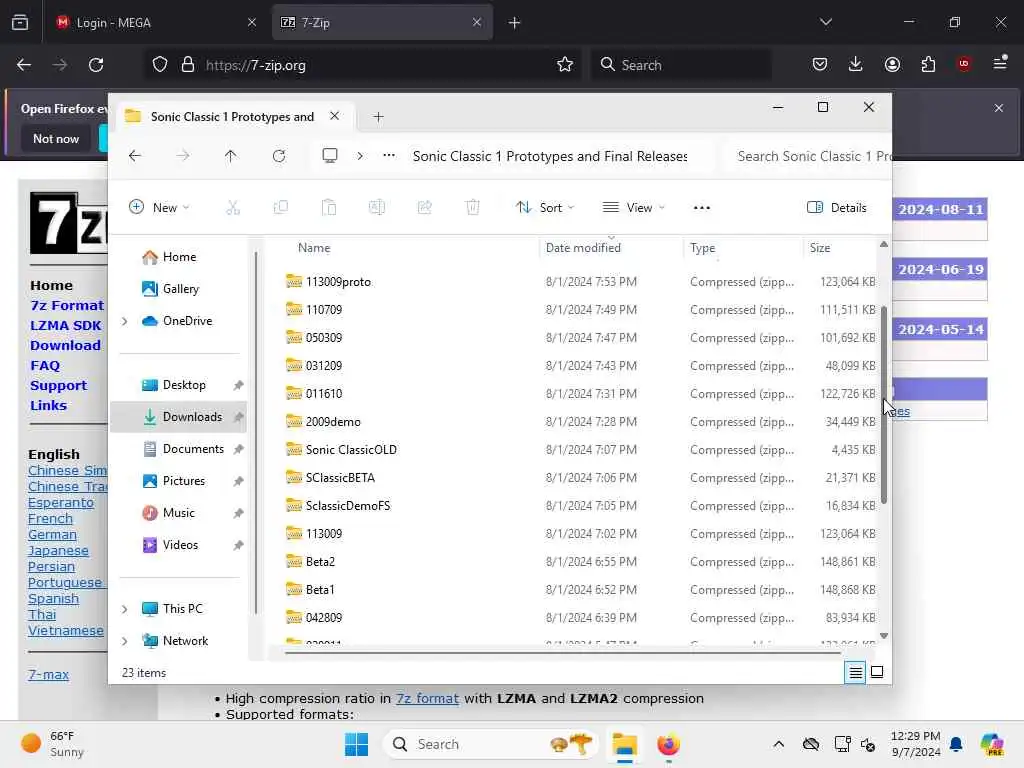Switch to the 7-Zip browser tab
This screenshot has width=1024, height=768.
click(x=382, y=22)
